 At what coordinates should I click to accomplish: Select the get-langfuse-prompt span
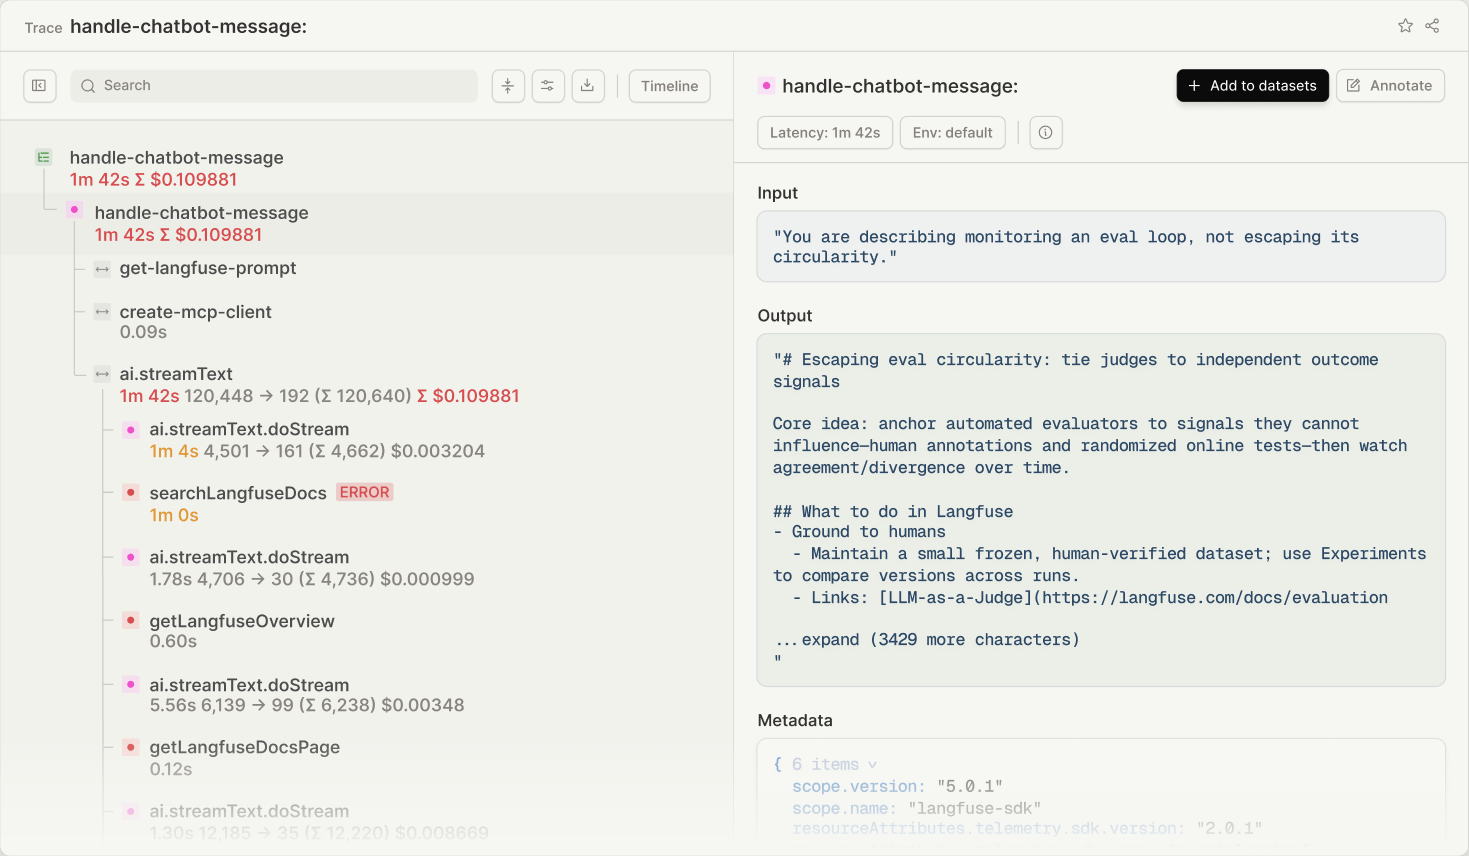[x=207, y=268]
